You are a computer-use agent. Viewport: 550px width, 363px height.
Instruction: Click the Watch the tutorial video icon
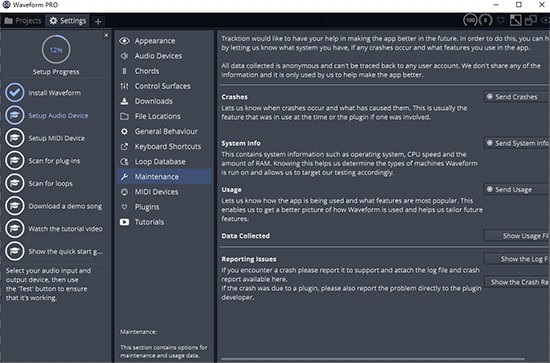[x=15, y=228]
